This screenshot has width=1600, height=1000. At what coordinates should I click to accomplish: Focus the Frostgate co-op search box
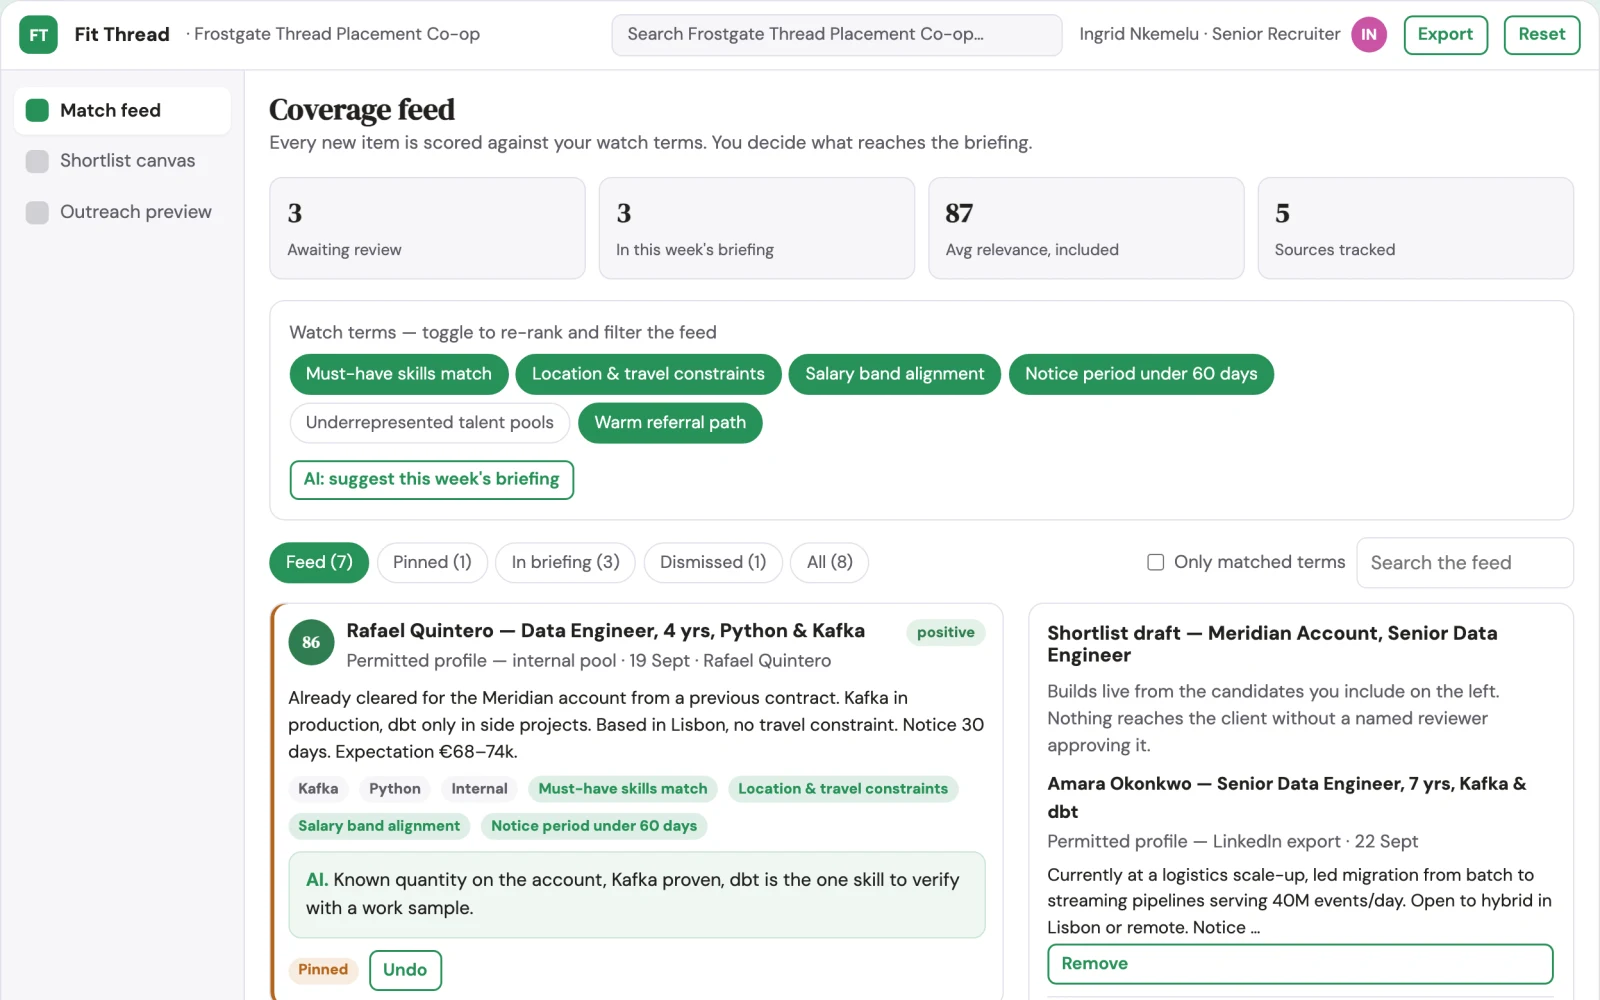[836, 35]
